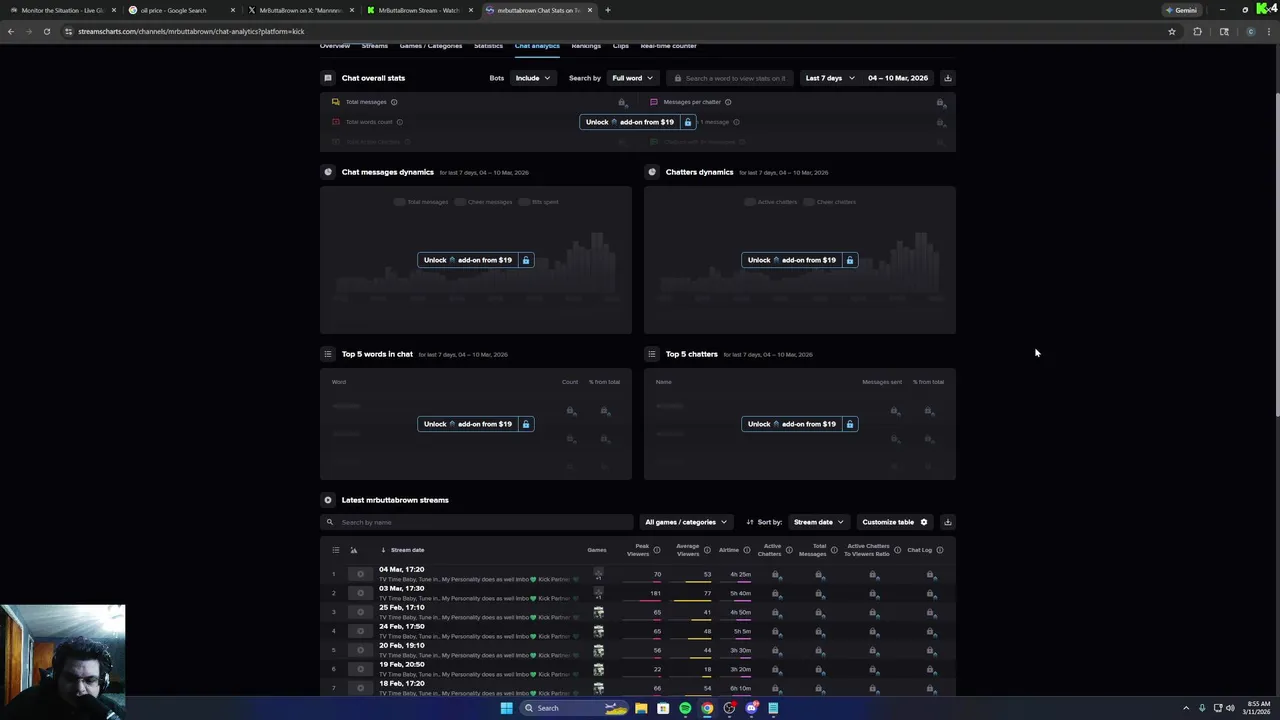1280x720 pixels.
Task: Switch to the Streams tab
Action: [375, 46]
